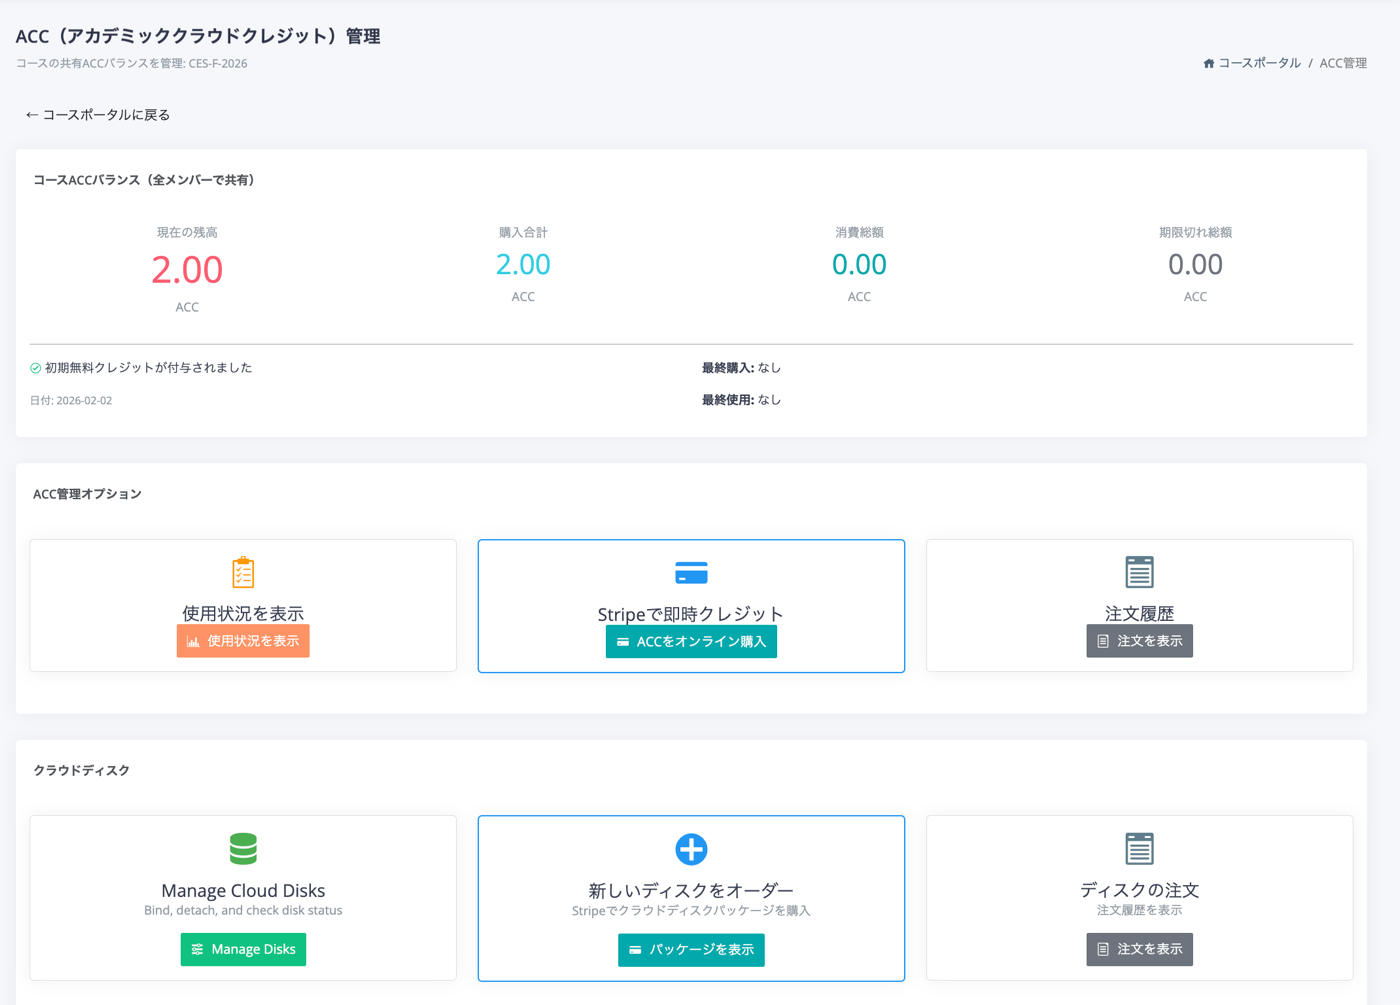This screenshot has width=1400, height=1005.
Task: Click the パッケージを表示 button
Action: (691, 950)
